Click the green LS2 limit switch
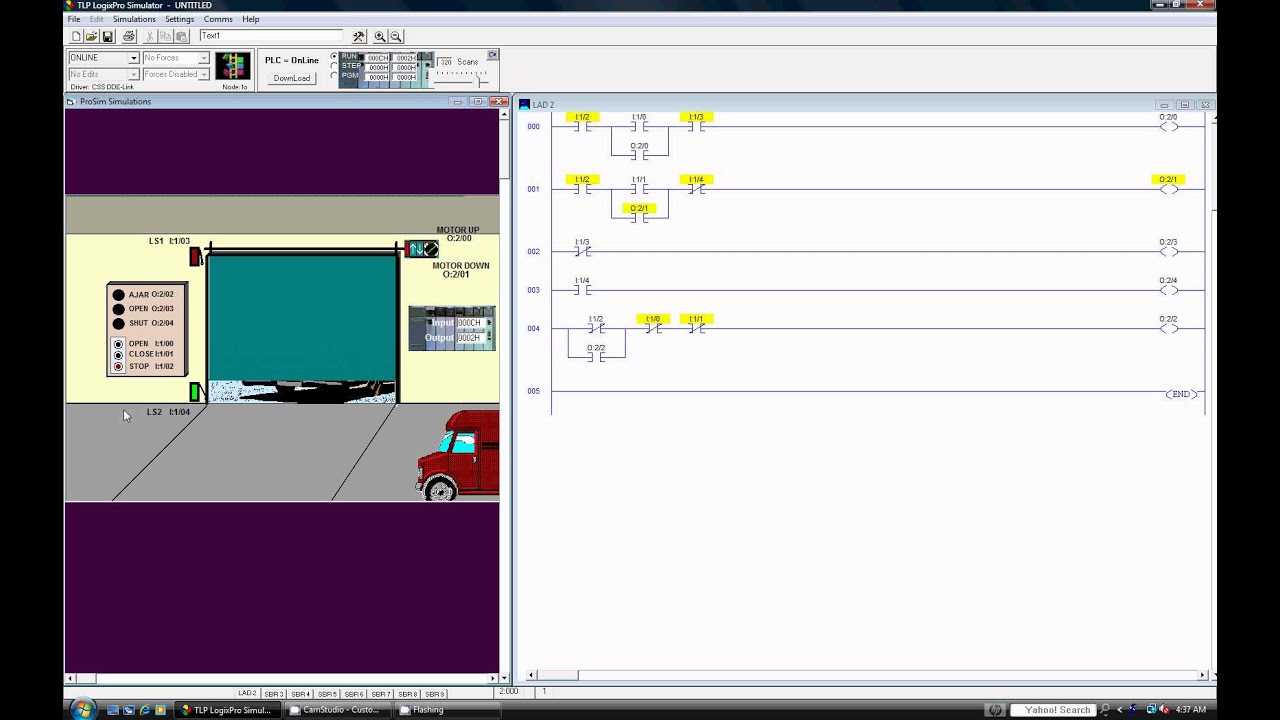The height and width of the screenshot is (720, 1280). click(195, 393)
